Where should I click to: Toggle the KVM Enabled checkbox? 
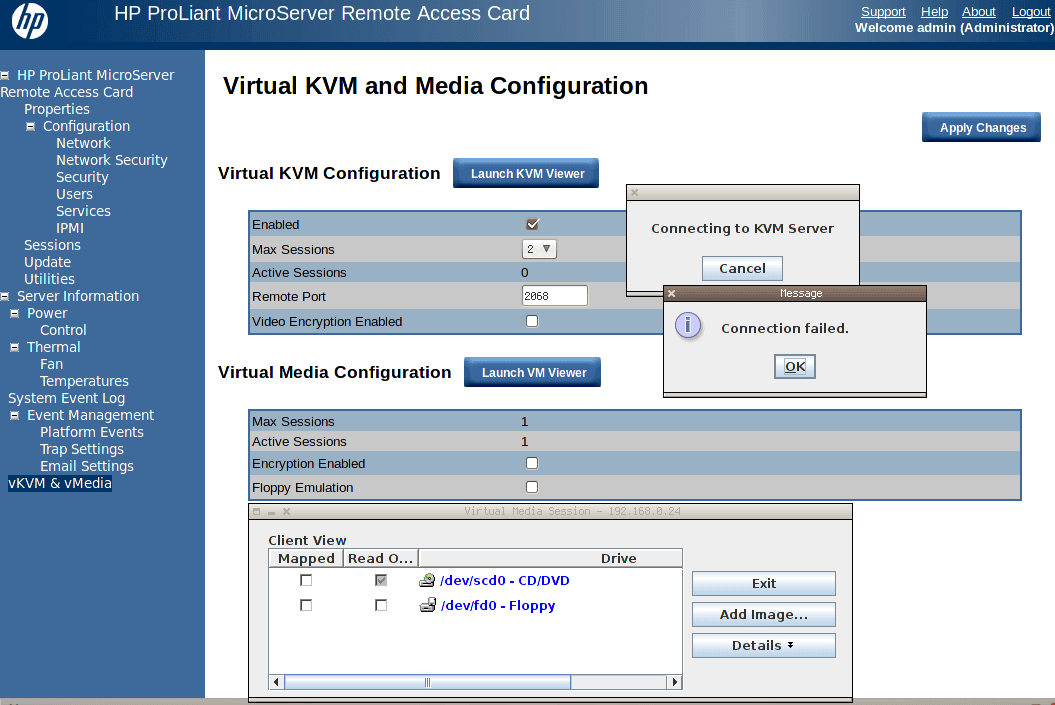532,224
